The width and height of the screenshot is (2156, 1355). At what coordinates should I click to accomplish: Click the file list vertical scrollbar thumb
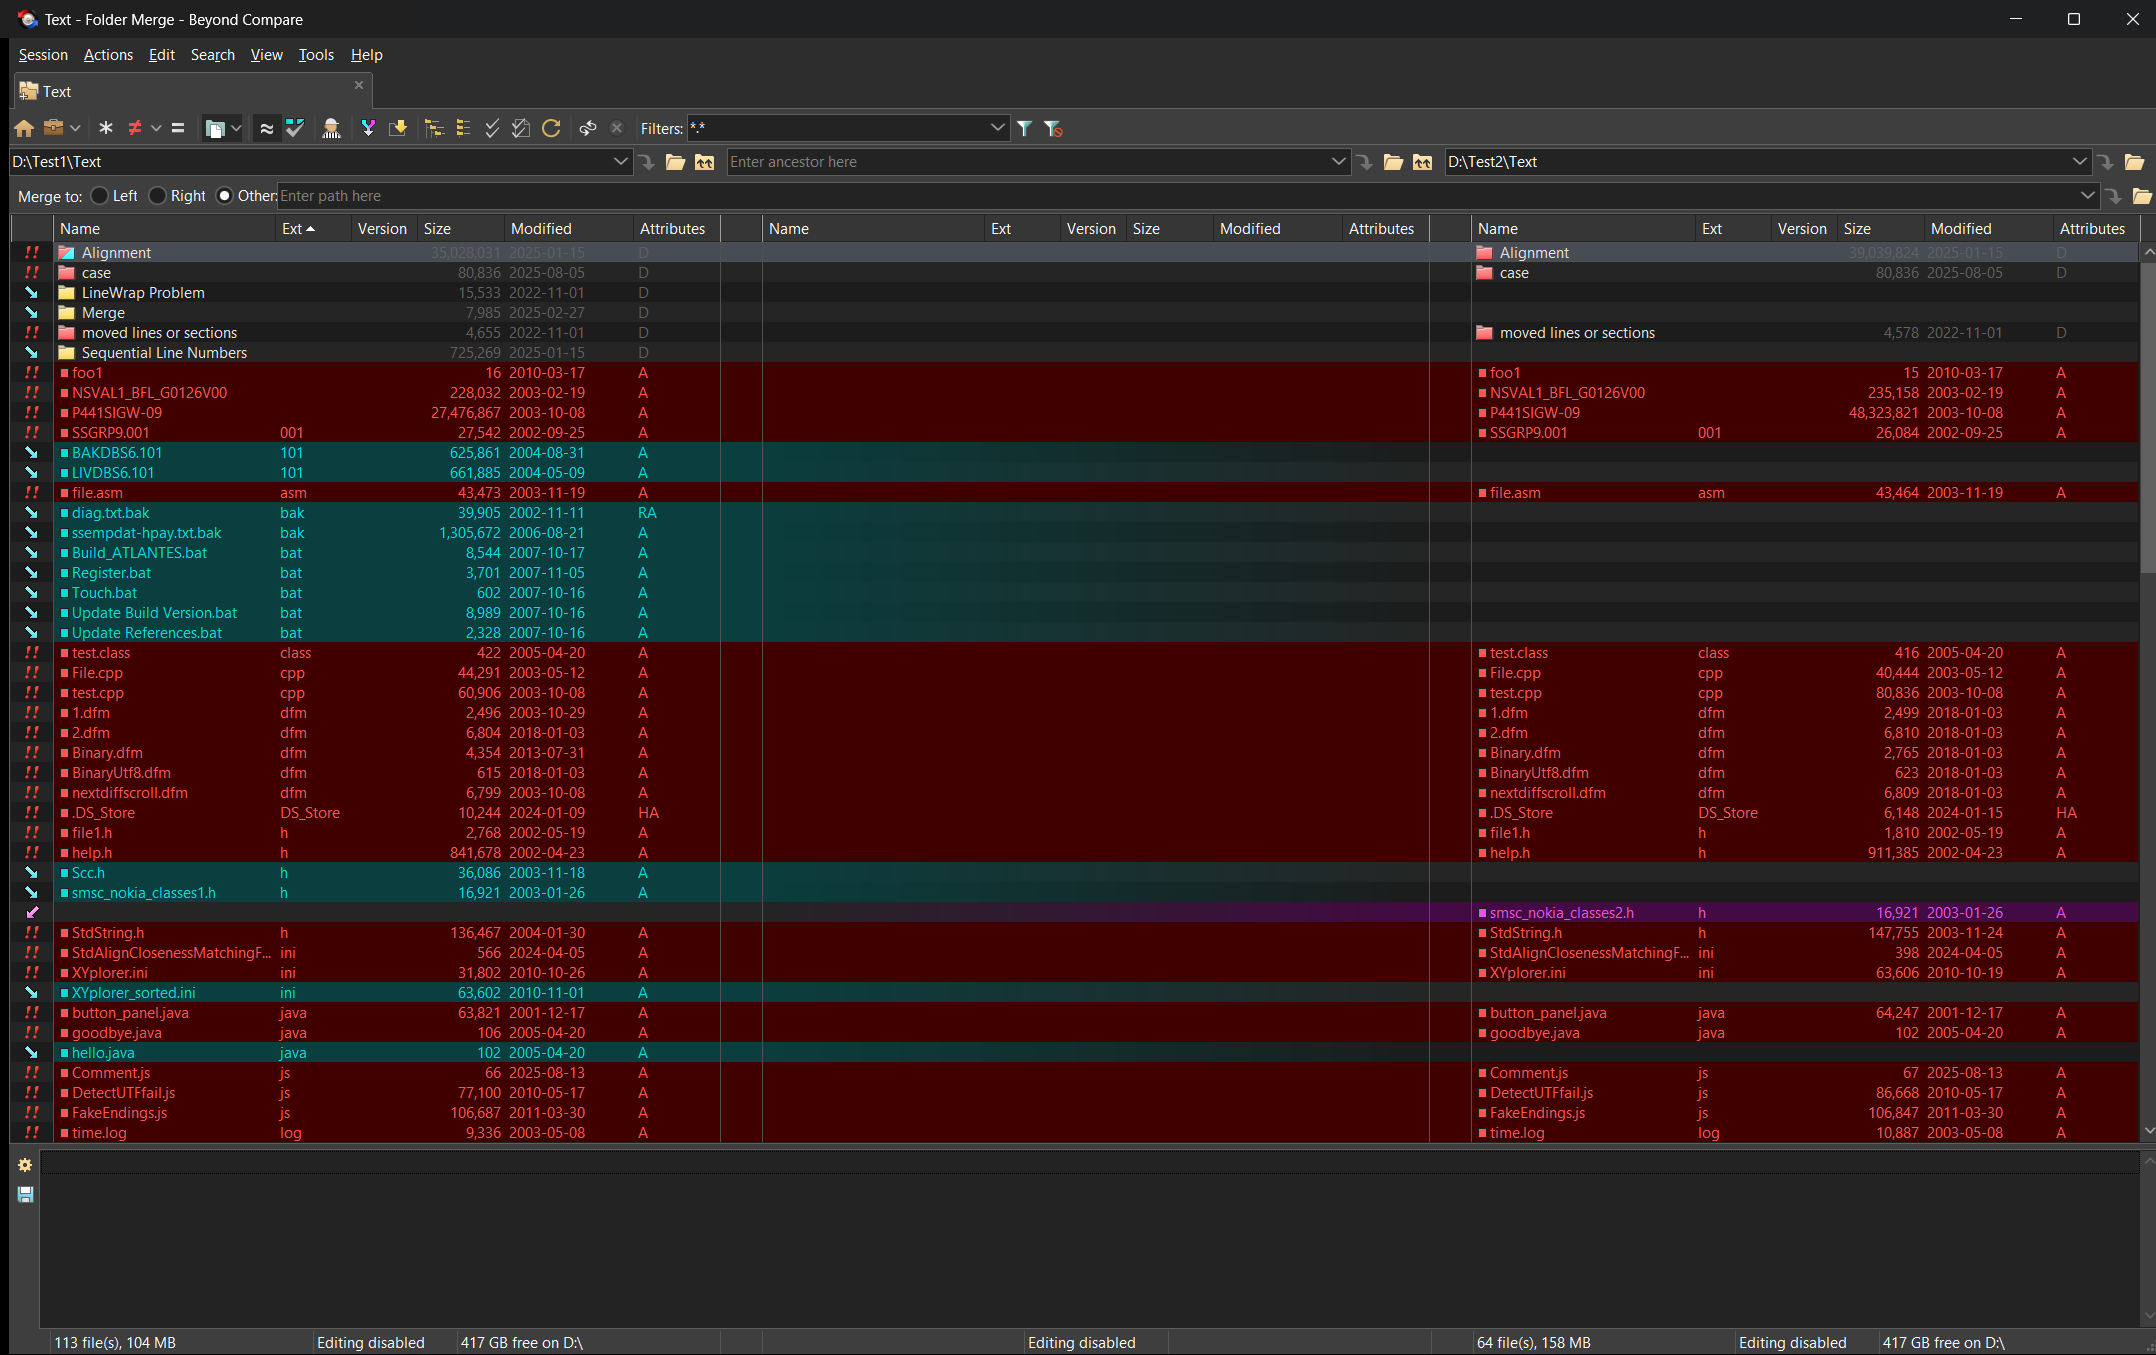(x=2147, y=418)
